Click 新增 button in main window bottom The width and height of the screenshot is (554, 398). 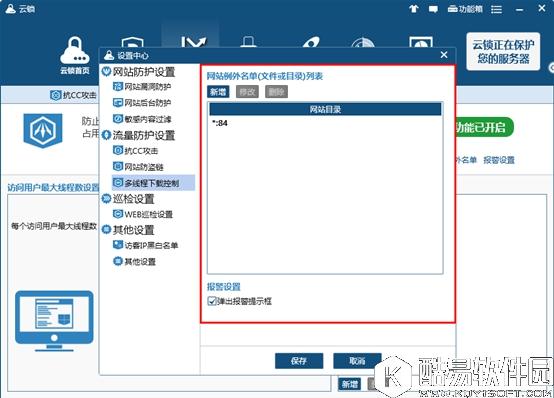(x=350, y=384)
